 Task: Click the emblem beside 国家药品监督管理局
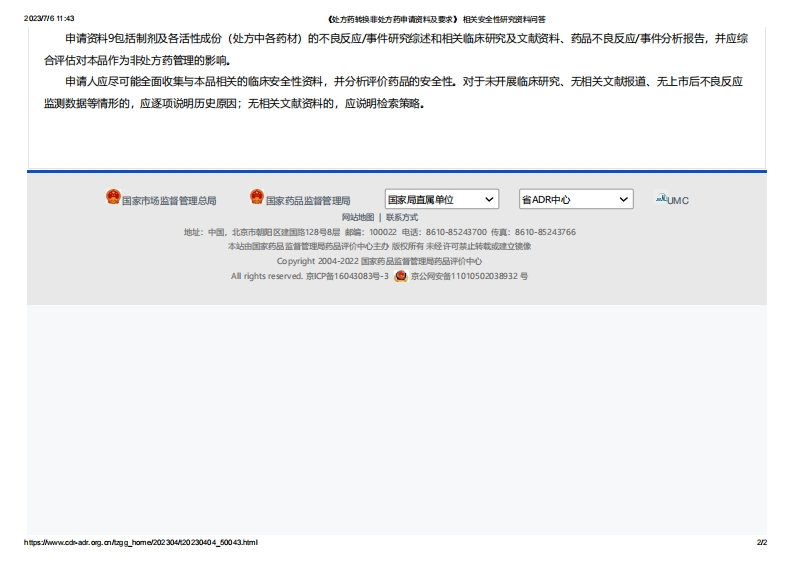coord(257,197)
